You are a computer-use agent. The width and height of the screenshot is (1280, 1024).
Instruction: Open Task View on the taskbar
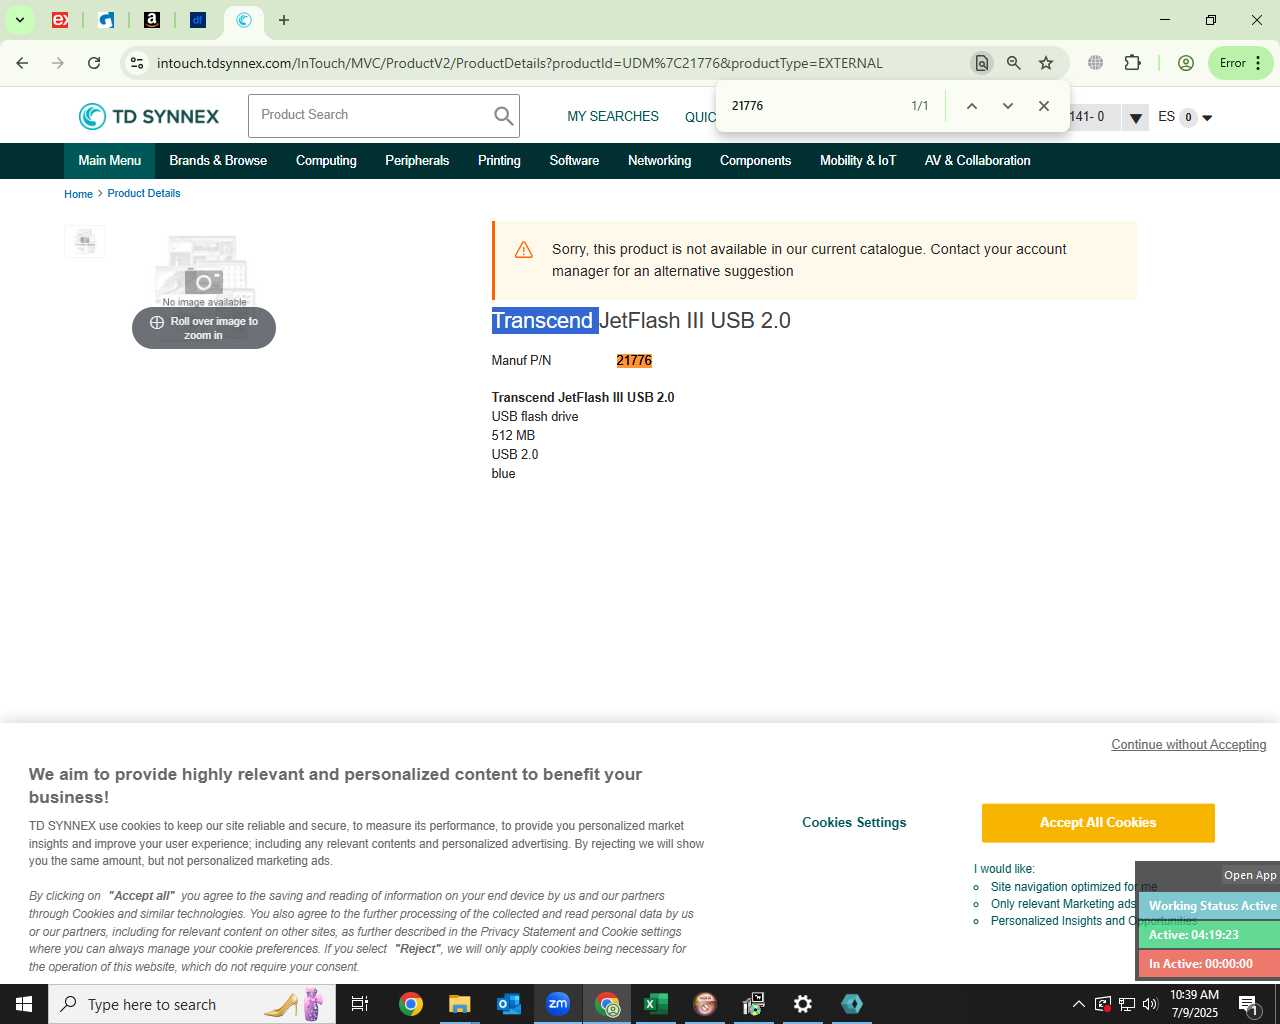pyautogui.click(x=360, y=1004)
